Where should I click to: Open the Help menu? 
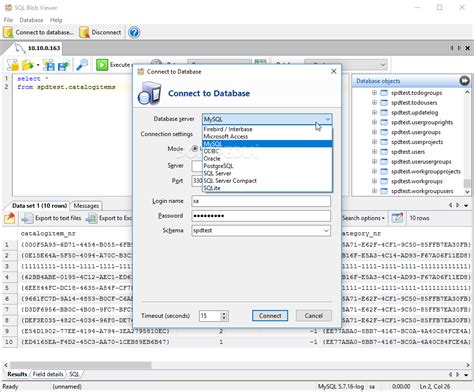[56, 20]
